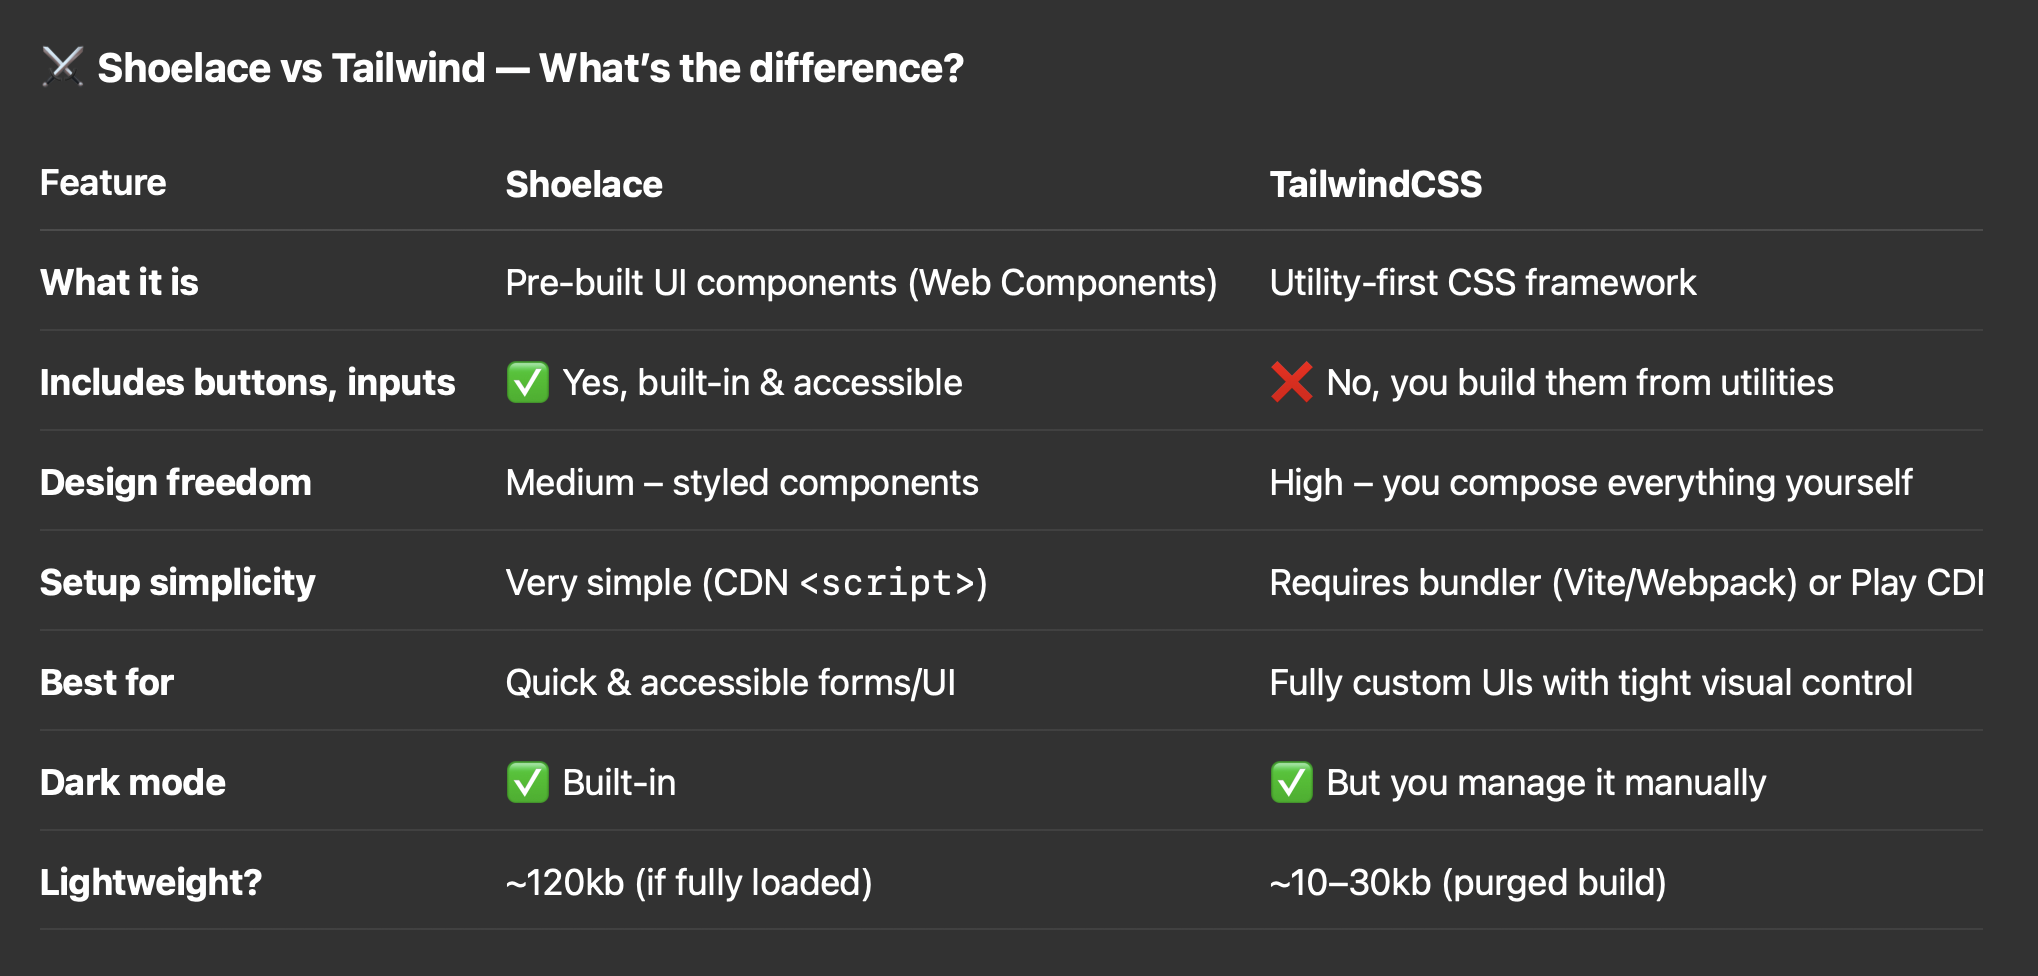The height and width of the screenshot is (976, 2038).
Task: Click the 'Feature' column header
Action: click(103, 183)
